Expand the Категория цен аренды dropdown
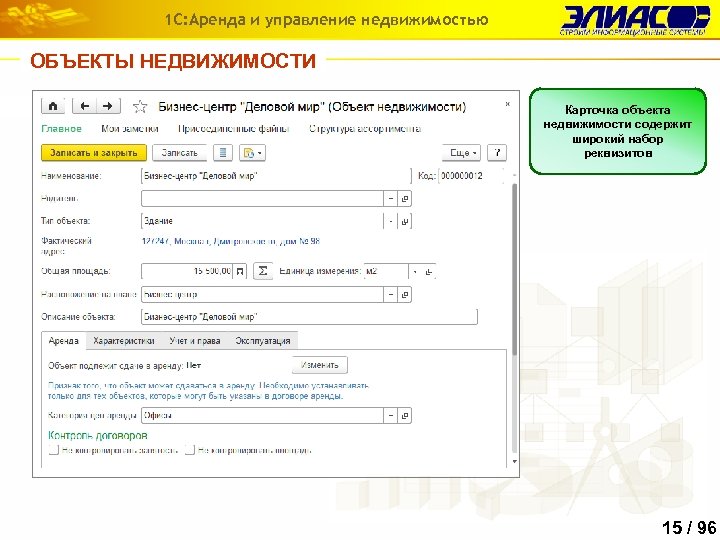Screen dimensions: 720x540 click(390, 416)
